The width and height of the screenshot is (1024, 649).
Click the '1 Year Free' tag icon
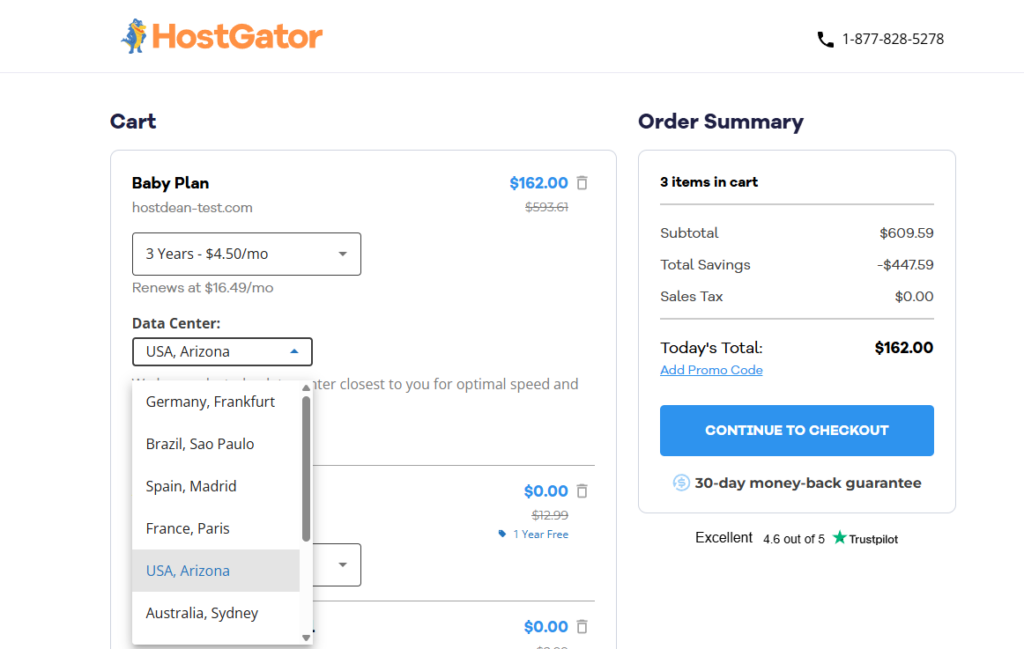coord(502,534)
